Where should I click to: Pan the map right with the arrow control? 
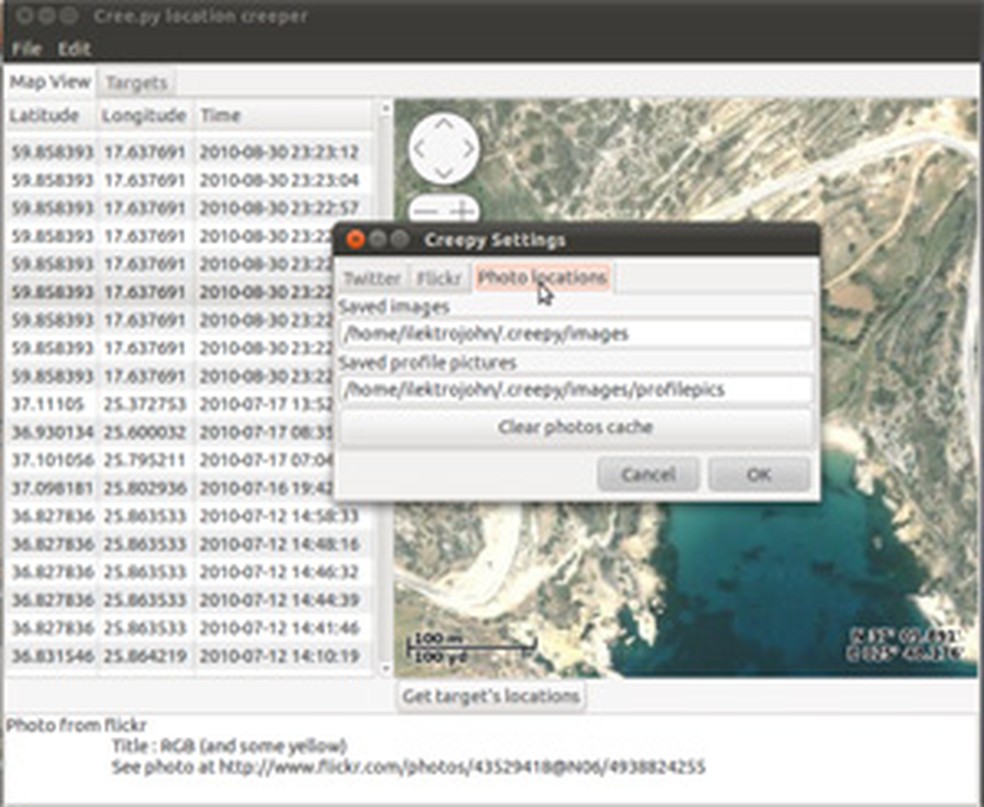(468, 150)
